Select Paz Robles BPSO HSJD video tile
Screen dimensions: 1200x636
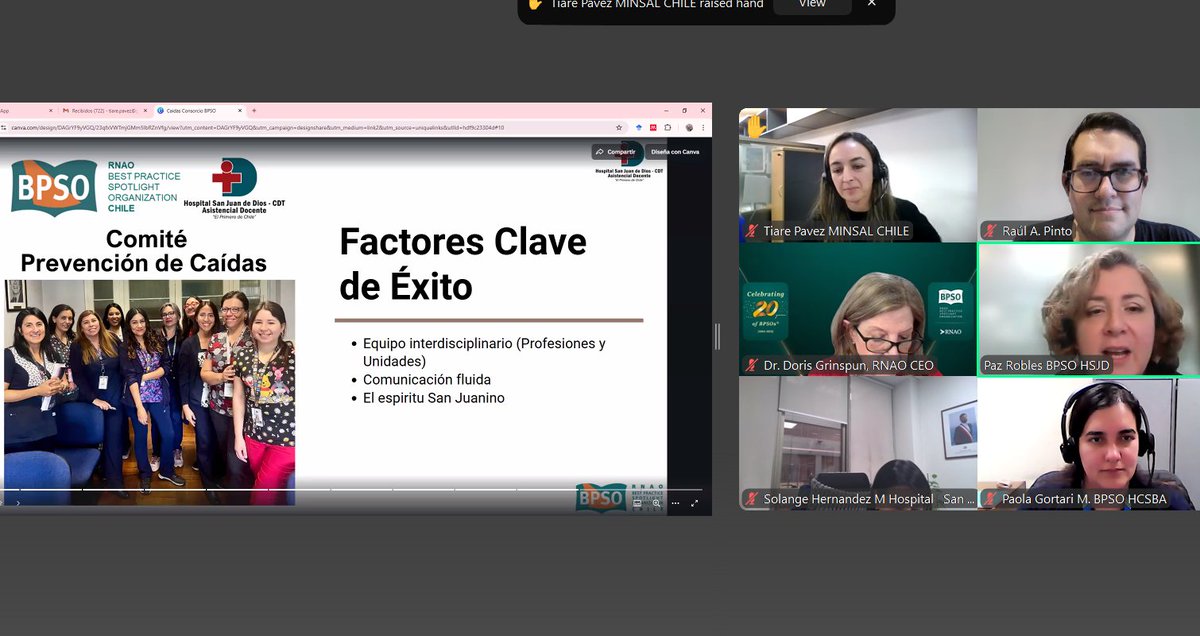tap(1088, 309)
